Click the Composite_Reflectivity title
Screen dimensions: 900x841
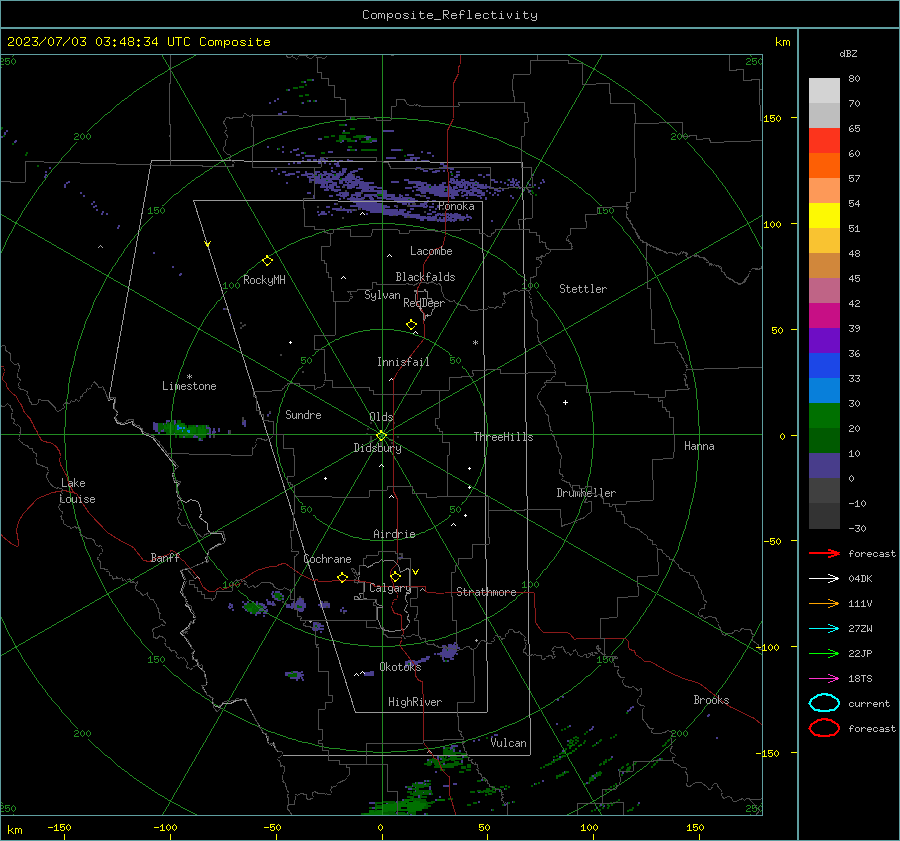(450, 15)
